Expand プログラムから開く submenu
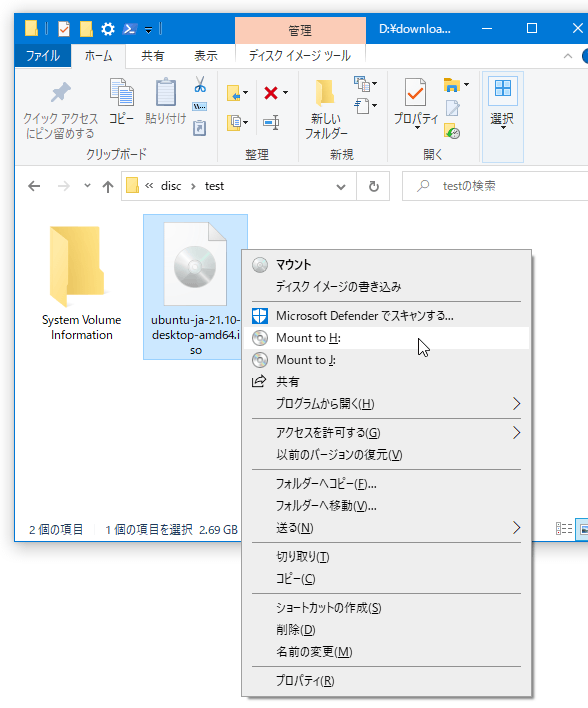 click(386, 404)
